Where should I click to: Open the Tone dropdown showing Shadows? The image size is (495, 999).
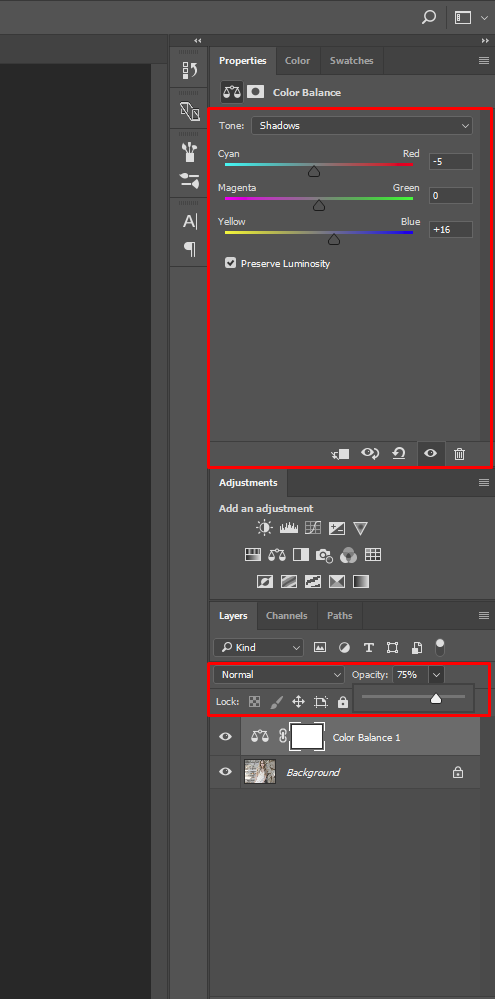(x=362, y=126)
